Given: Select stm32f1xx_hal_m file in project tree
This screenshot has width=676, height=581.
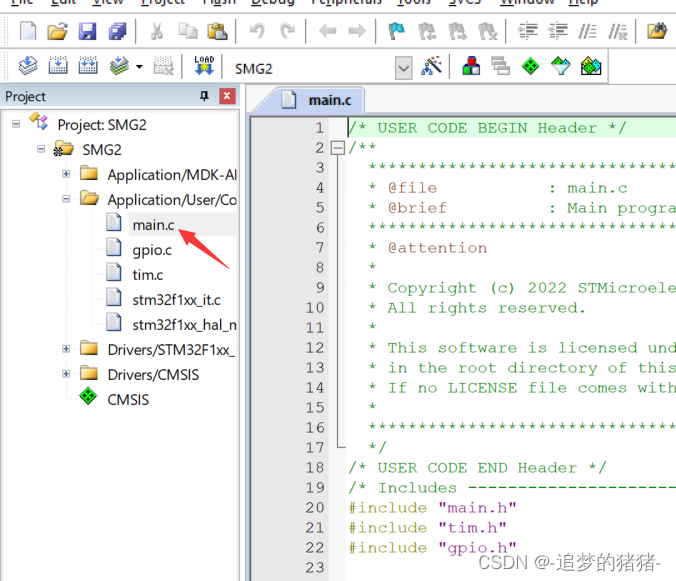Looking at the screenshot, I should pyautogui.click(x=184, y=325).
